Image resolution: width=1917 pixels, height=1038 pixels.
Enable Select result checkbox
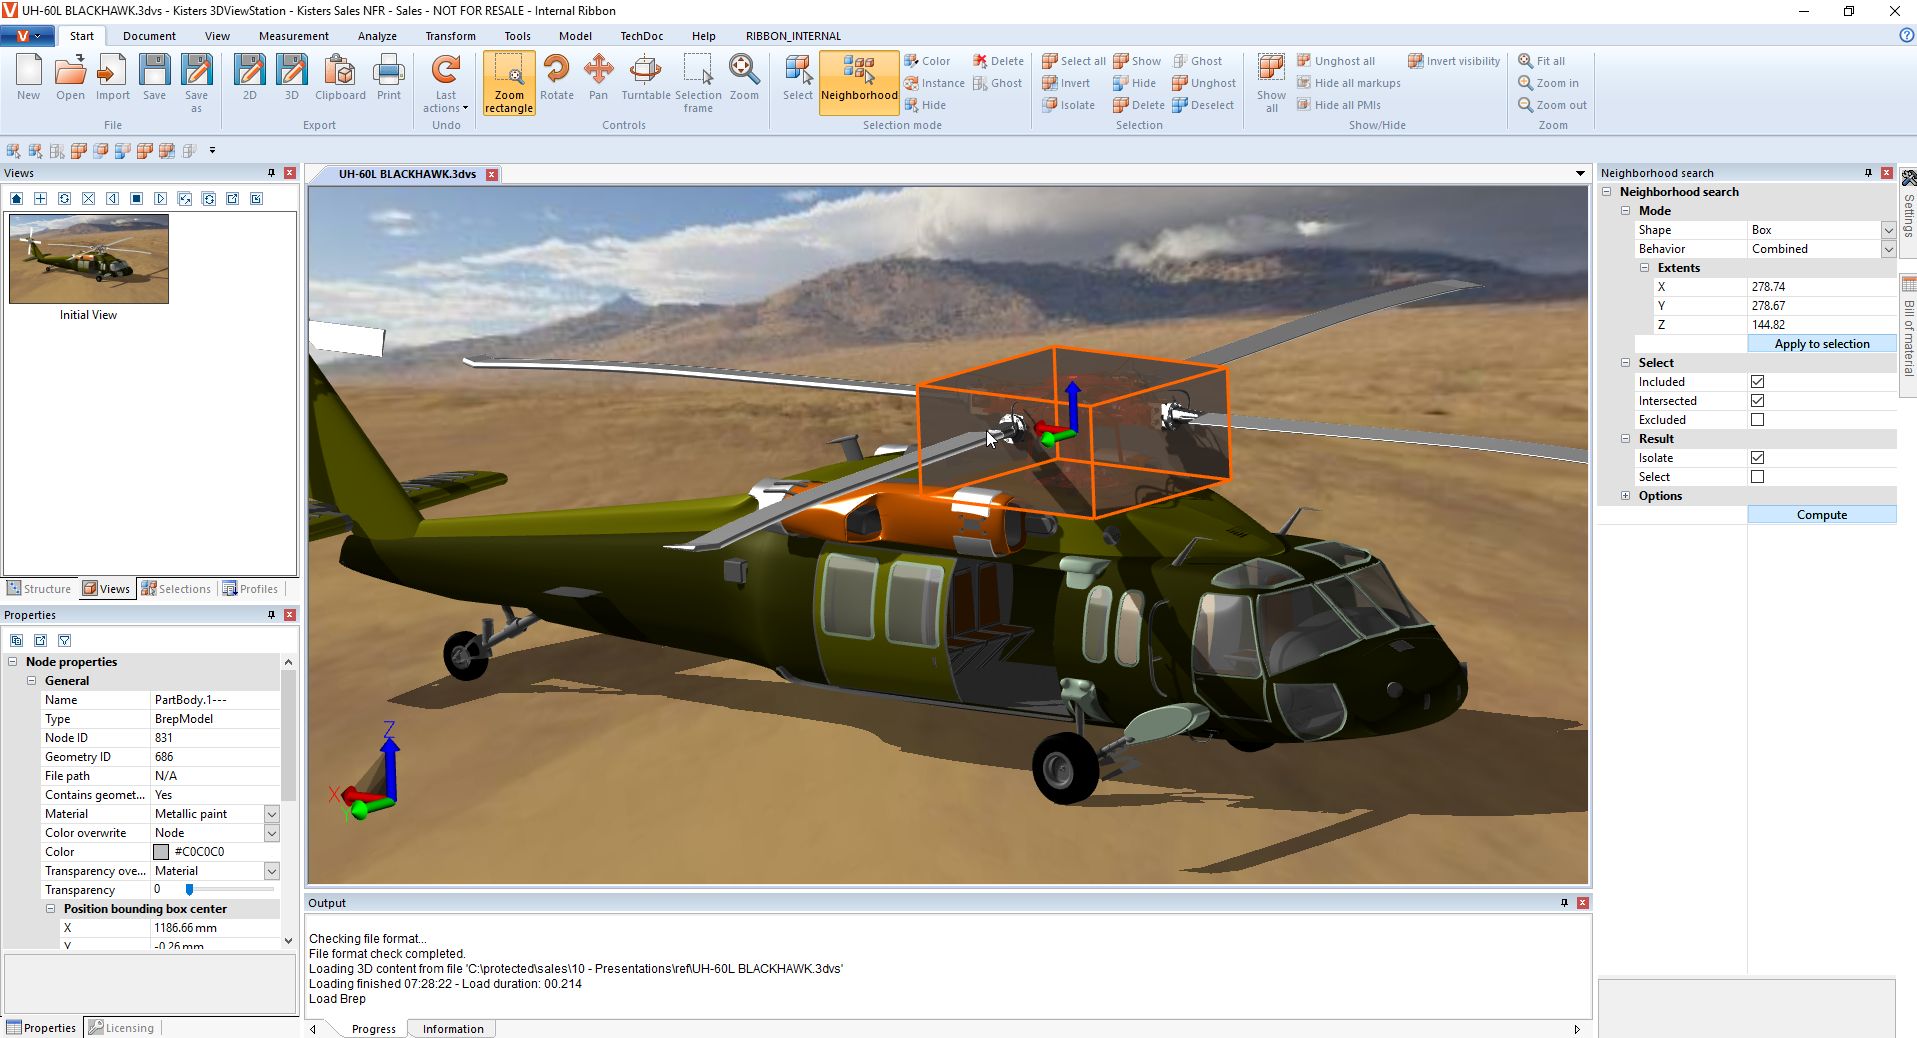(1757, 477)
